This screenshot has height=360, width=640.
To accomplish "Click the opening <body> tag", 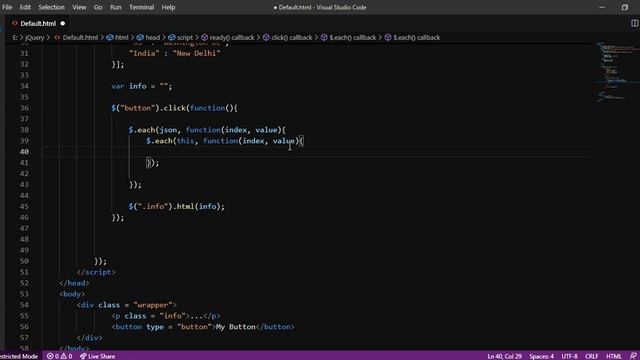I will (x=72, y=294).
